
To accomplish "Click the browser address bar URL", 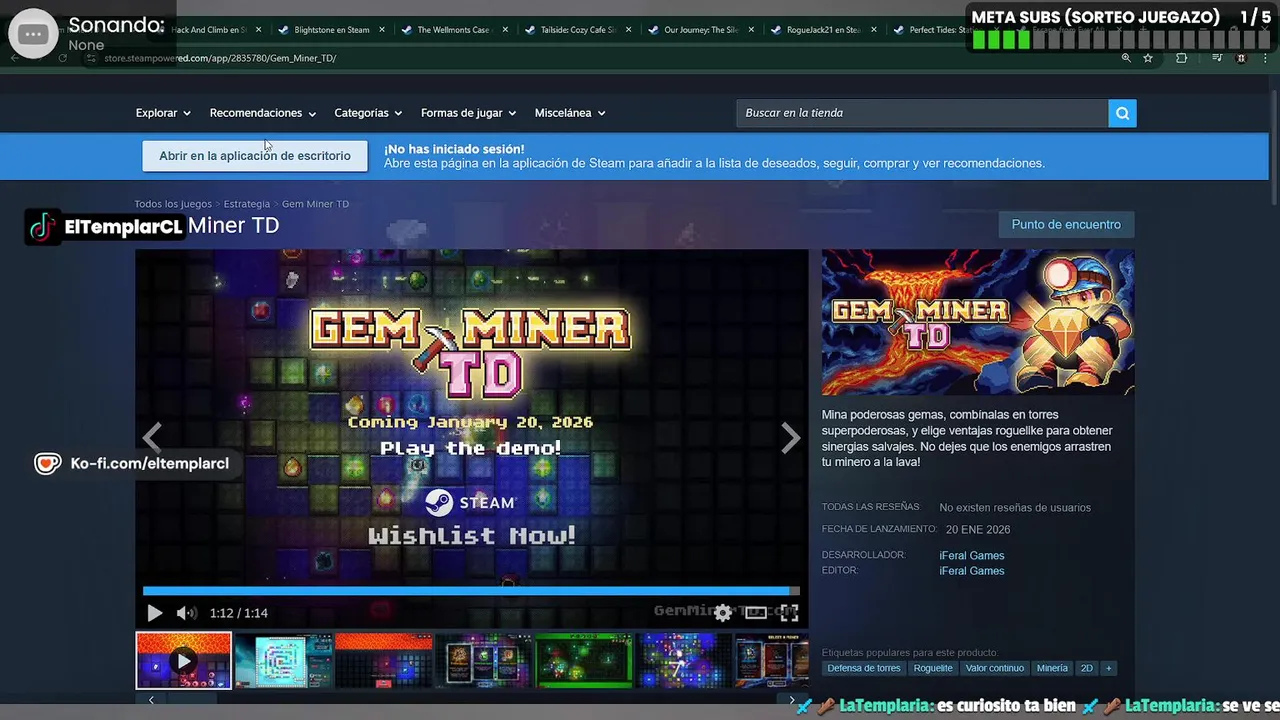I will click(220, 58).
